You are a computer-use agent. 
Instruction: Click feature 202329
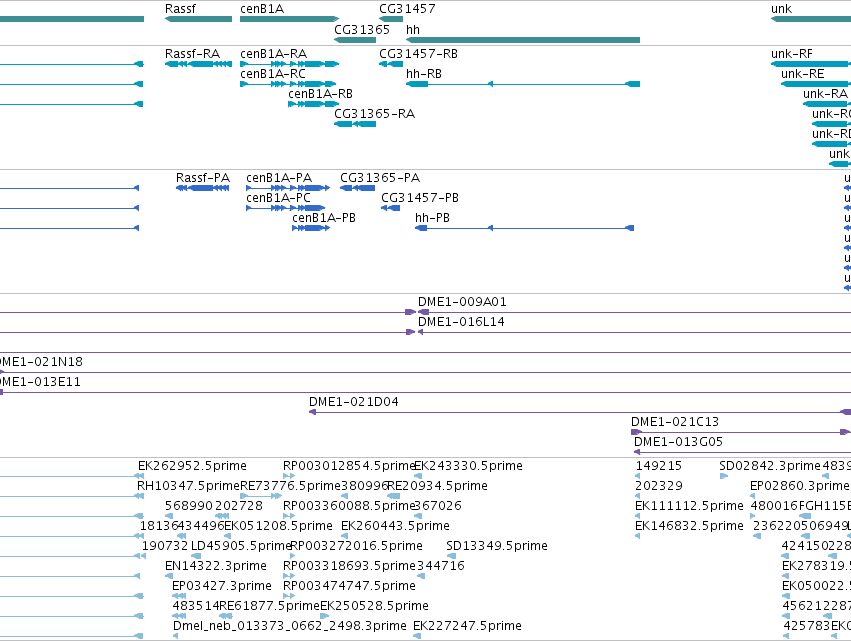658,486
